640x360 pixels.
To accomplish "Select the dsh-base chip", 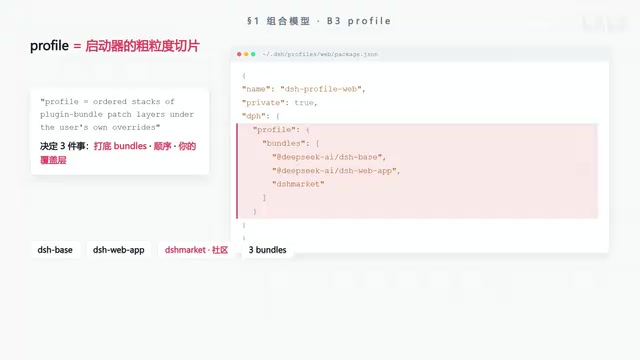I will (55, 250).
